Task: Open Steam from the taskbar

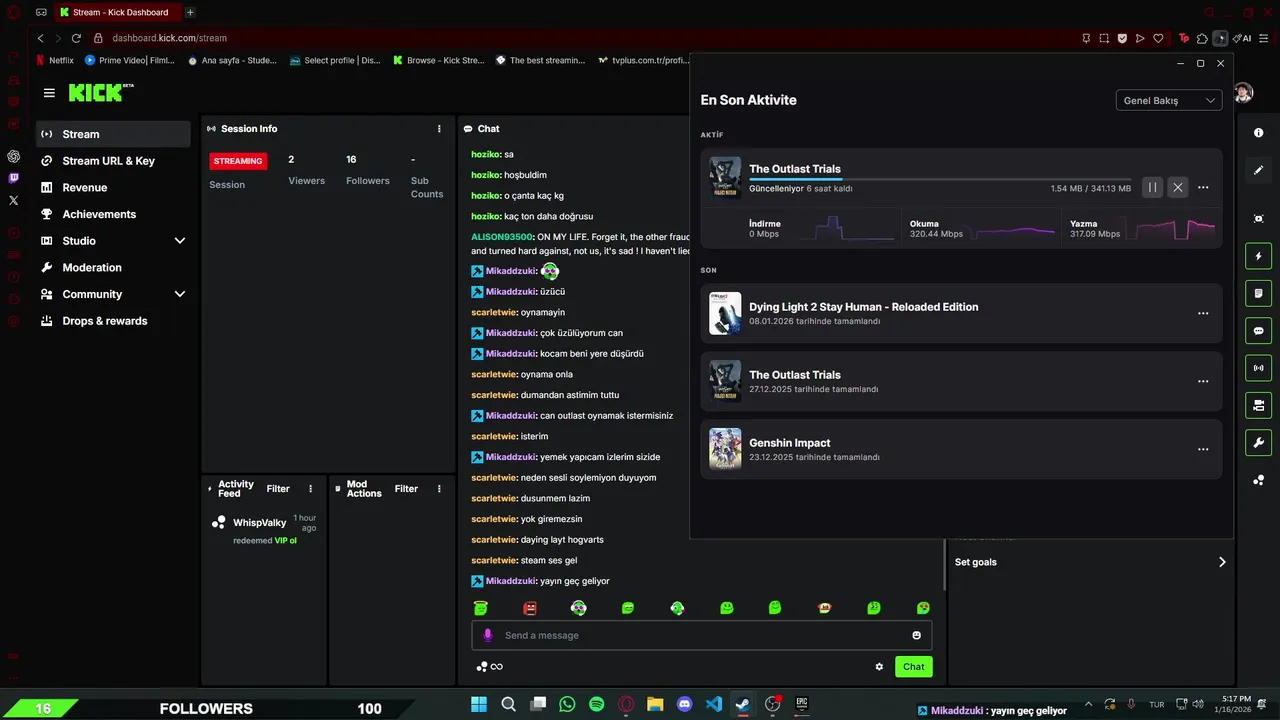Action: pos(743,704)
